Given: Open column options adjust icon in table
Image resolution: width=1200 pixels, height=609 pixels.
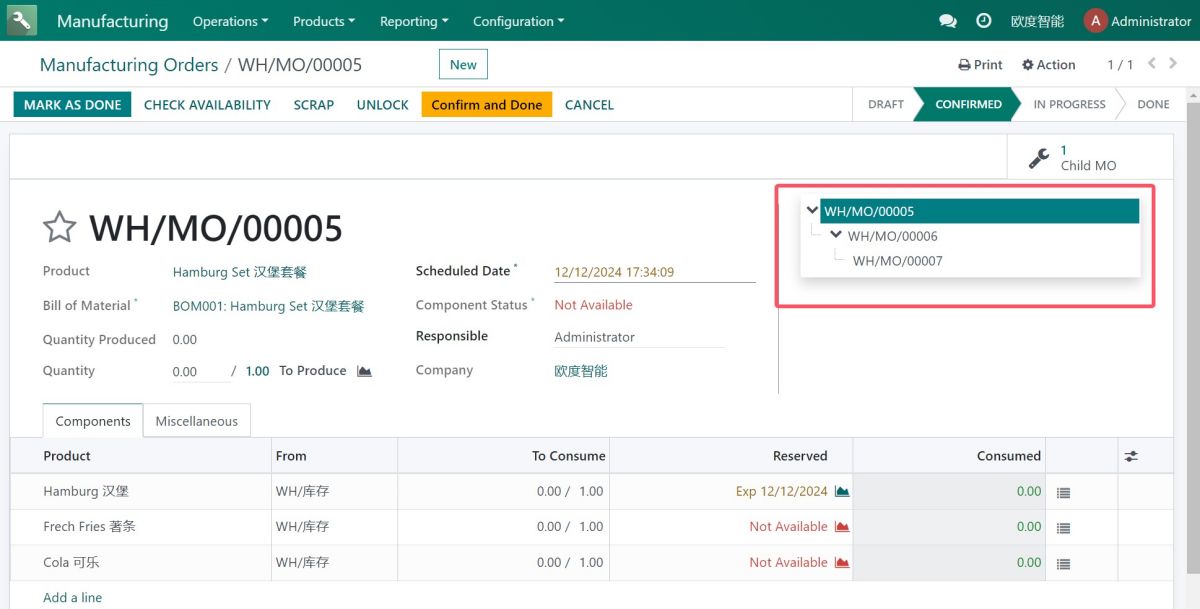Looking at the screenshot, I should pyautogui.click(x=1131, y=456).
